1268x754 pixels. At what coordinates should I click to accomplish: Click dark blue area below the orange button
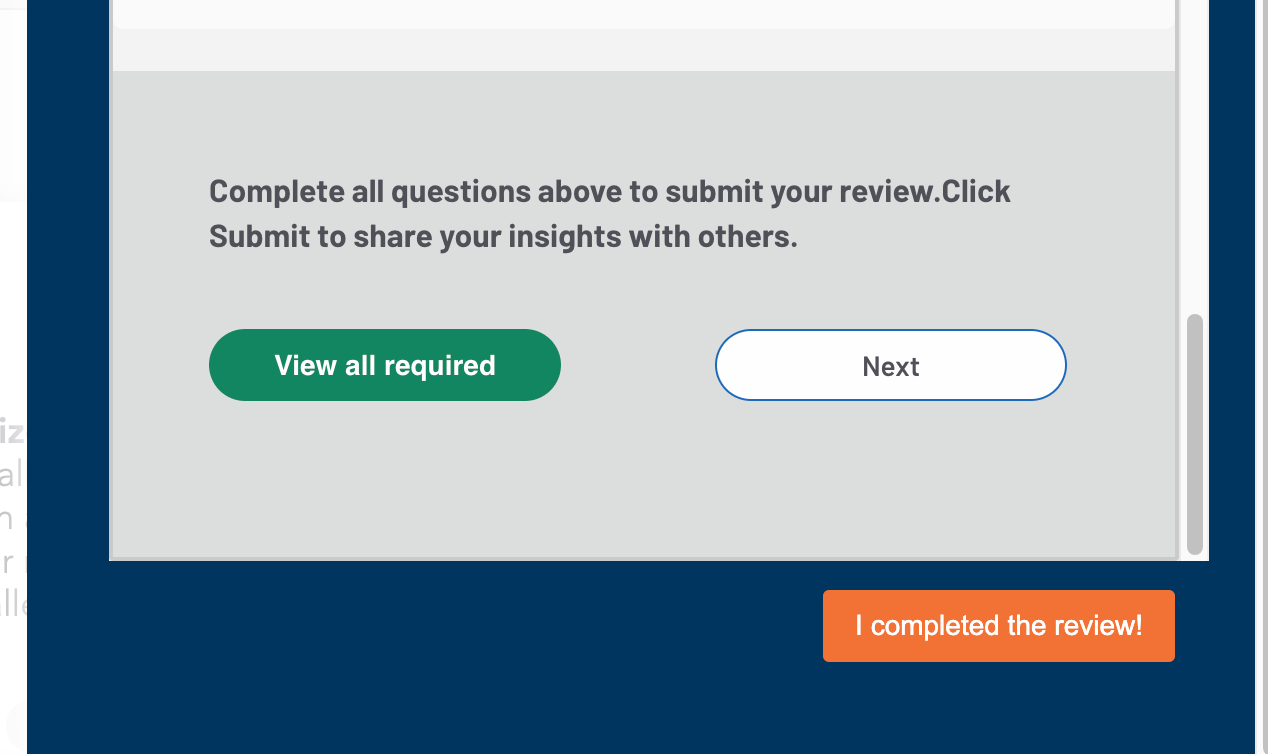click(x=998, y=710)
